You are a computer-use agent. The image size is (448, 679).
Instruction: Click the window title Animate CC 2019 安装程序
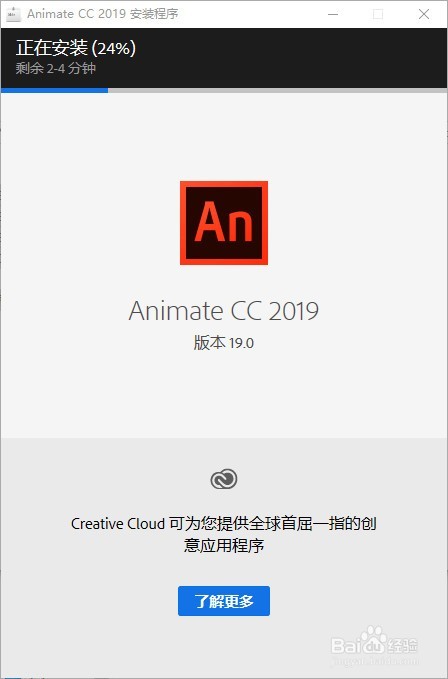pyautogui.click(x=103, y=14)
